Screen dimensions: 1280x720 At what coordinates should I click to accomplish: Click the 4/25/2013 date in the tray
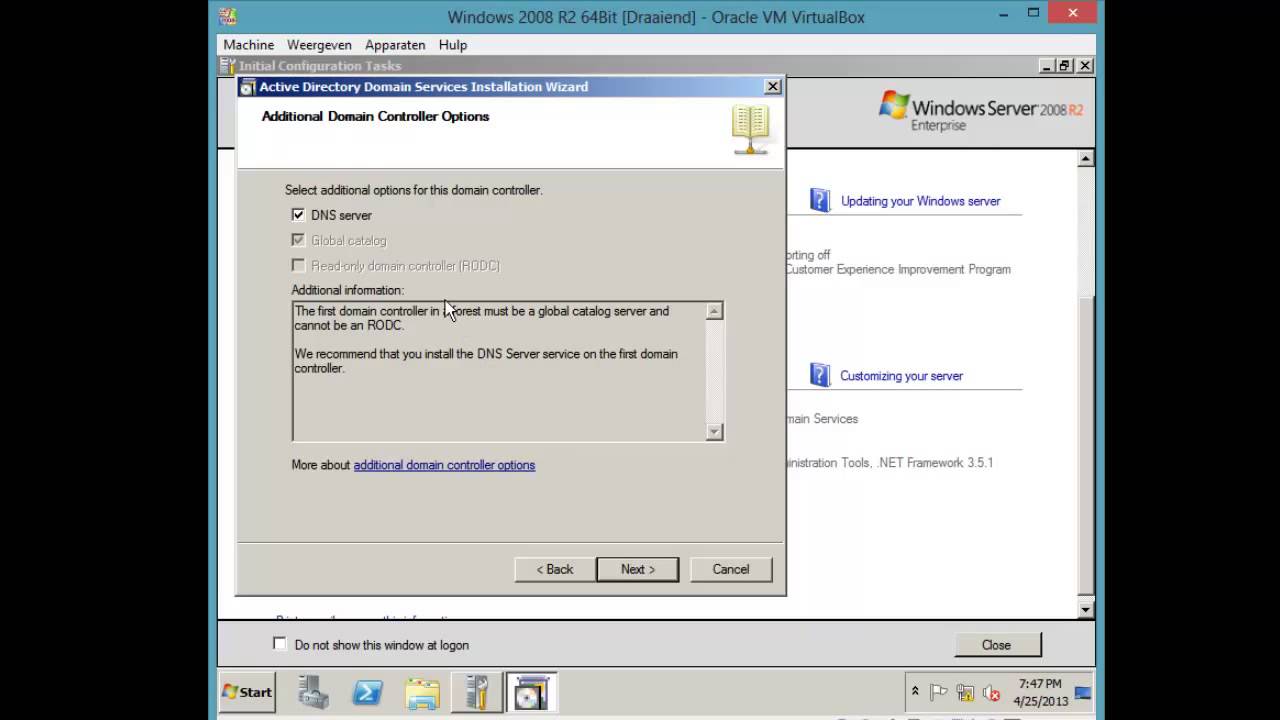(x=1040, y=701)
